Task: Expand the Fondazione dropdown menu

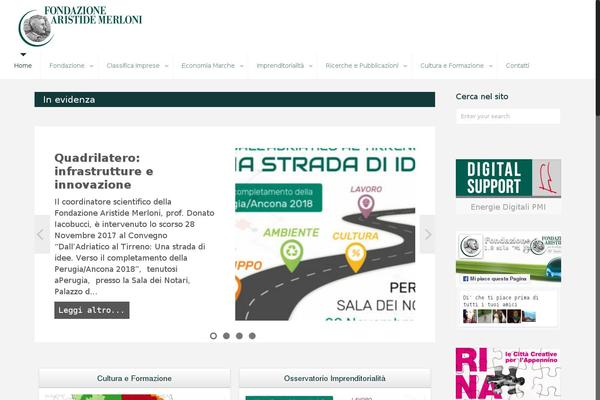Action: tap(71, 65)
